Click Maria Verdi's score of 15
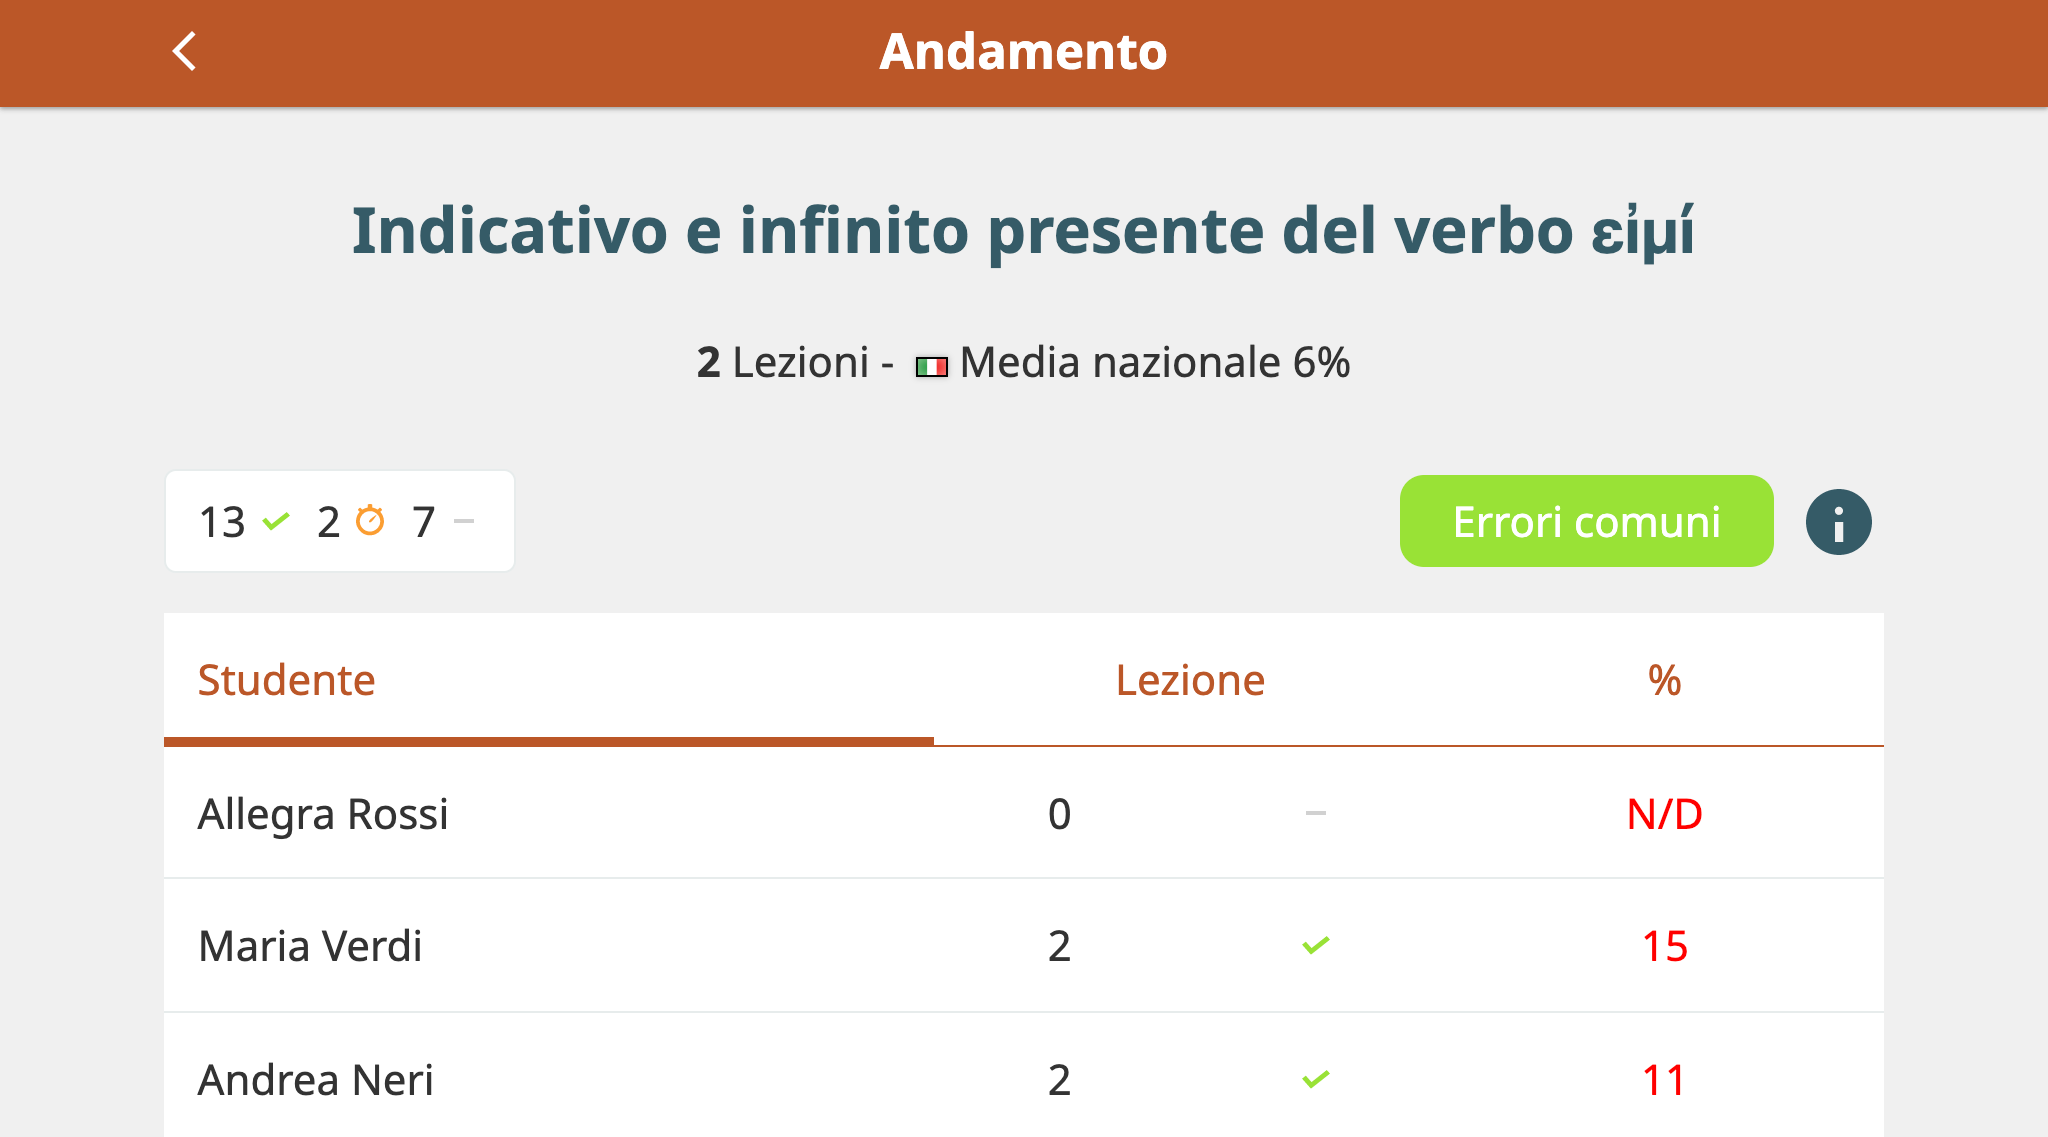 coord(1664,946)
